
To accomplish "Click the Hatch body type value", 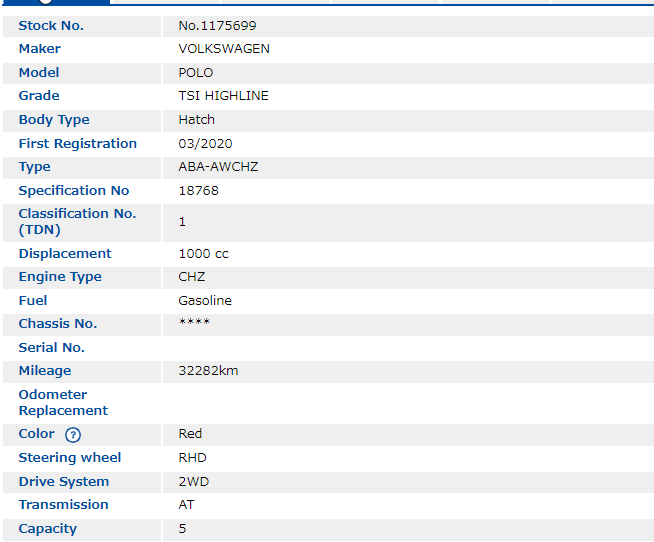I will click(x=197, y=120).
